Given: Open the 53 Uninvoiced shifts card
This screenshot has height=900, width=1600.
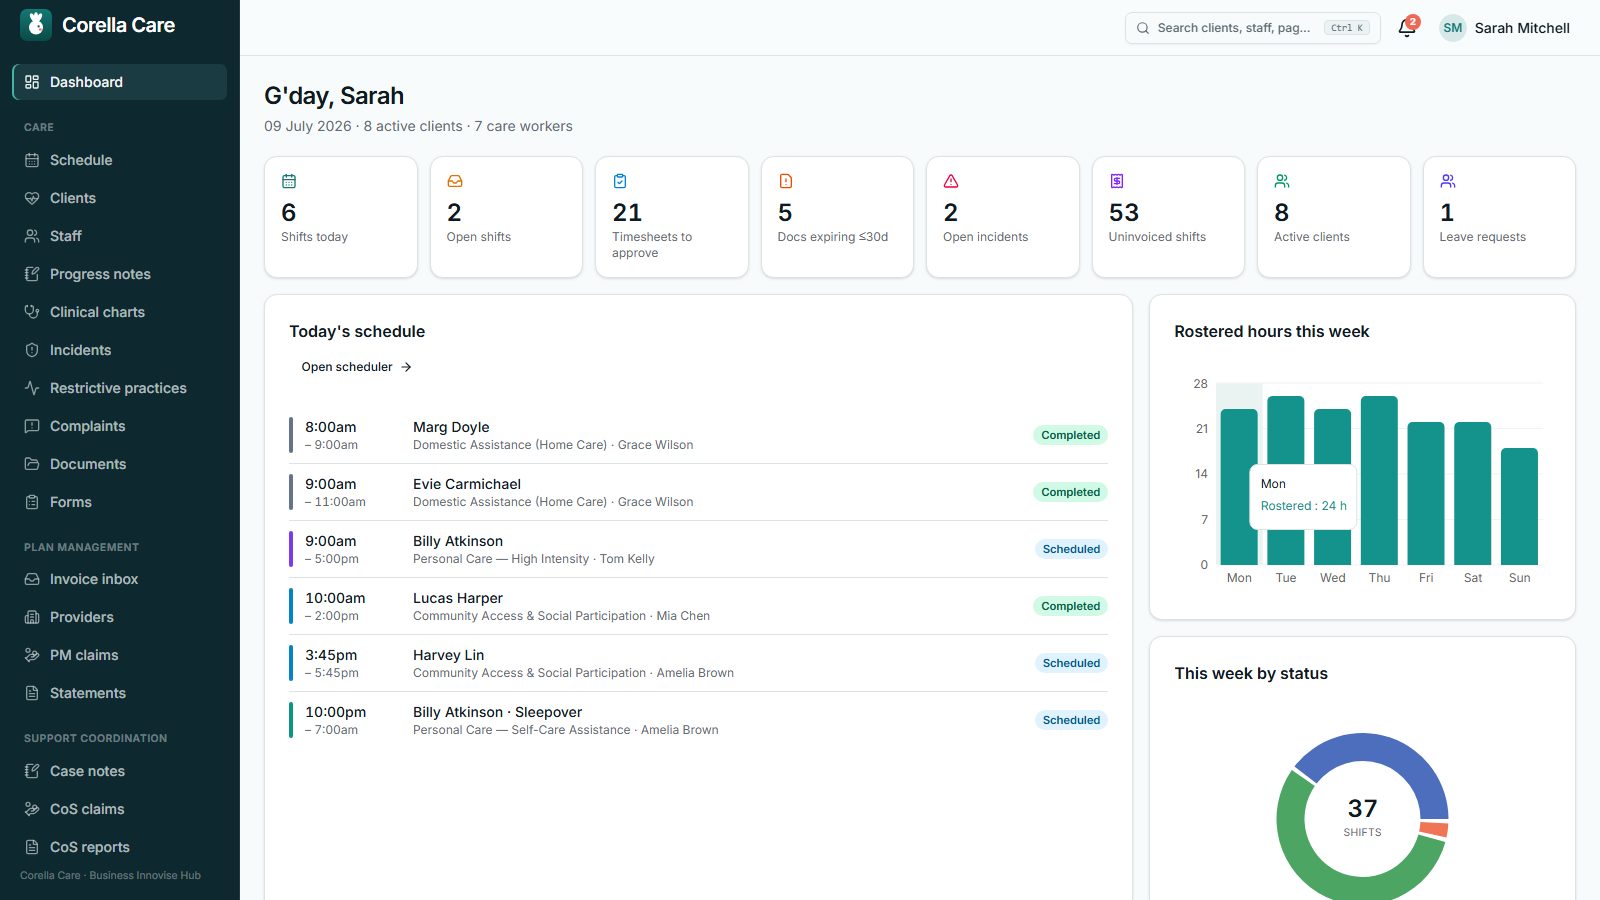Looking at the screenshot, I should coord(1168,217).
